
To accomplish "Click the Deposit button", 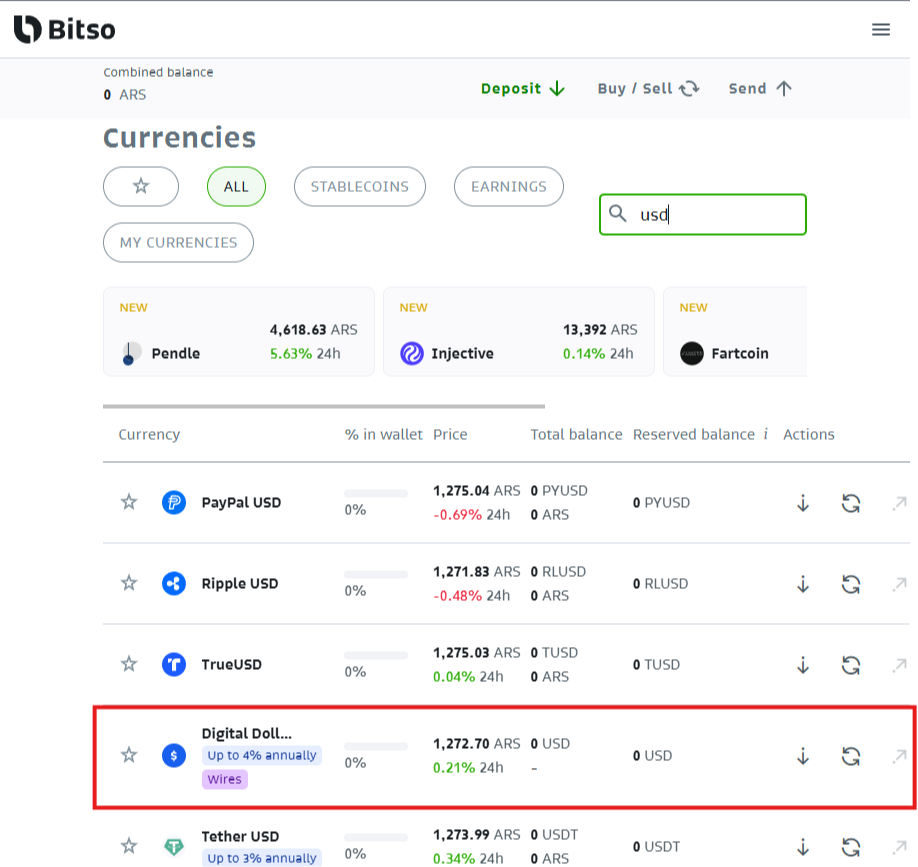I will click(x=523, y=88).
